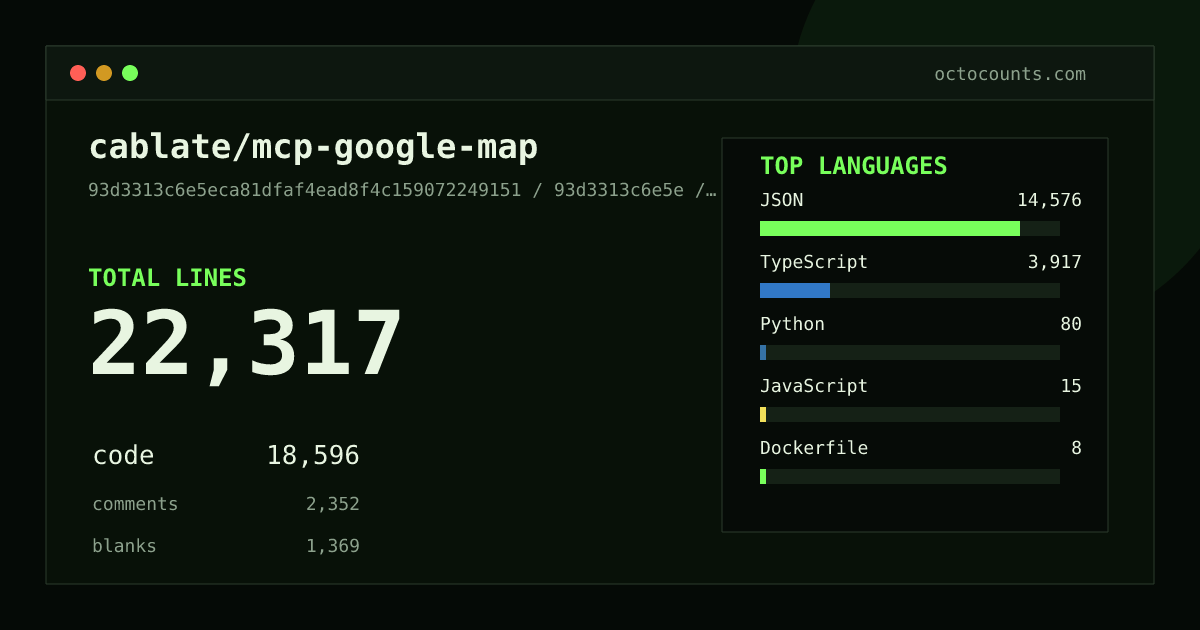
Task: Click the JSON language label
Action: point(781,200)
